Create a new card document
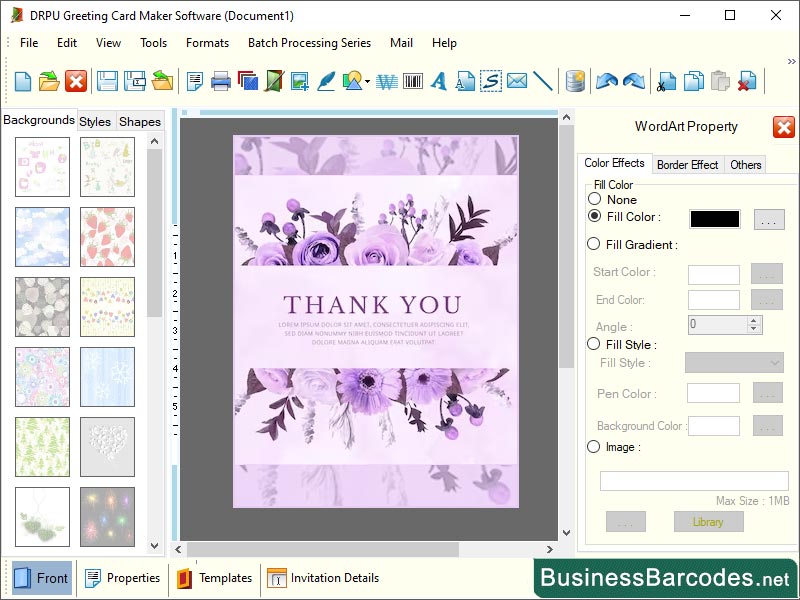This screenshot has width=800, height=600. pyautogui.click(x=22, y=81)
